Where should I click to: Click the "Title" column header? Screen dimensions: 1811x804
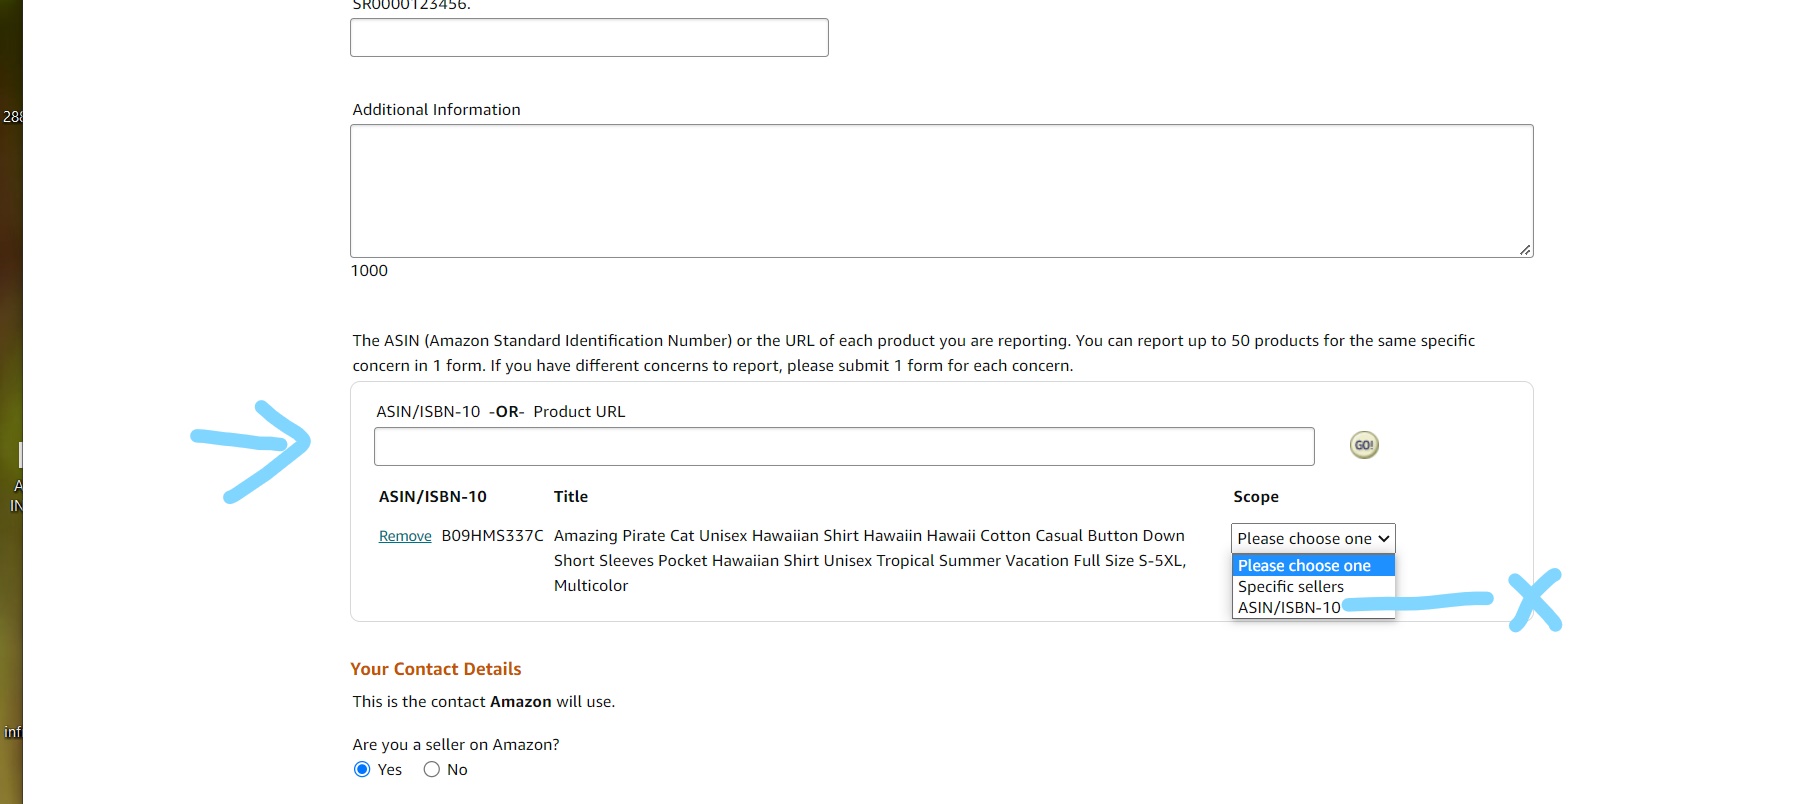pos(571,497)
